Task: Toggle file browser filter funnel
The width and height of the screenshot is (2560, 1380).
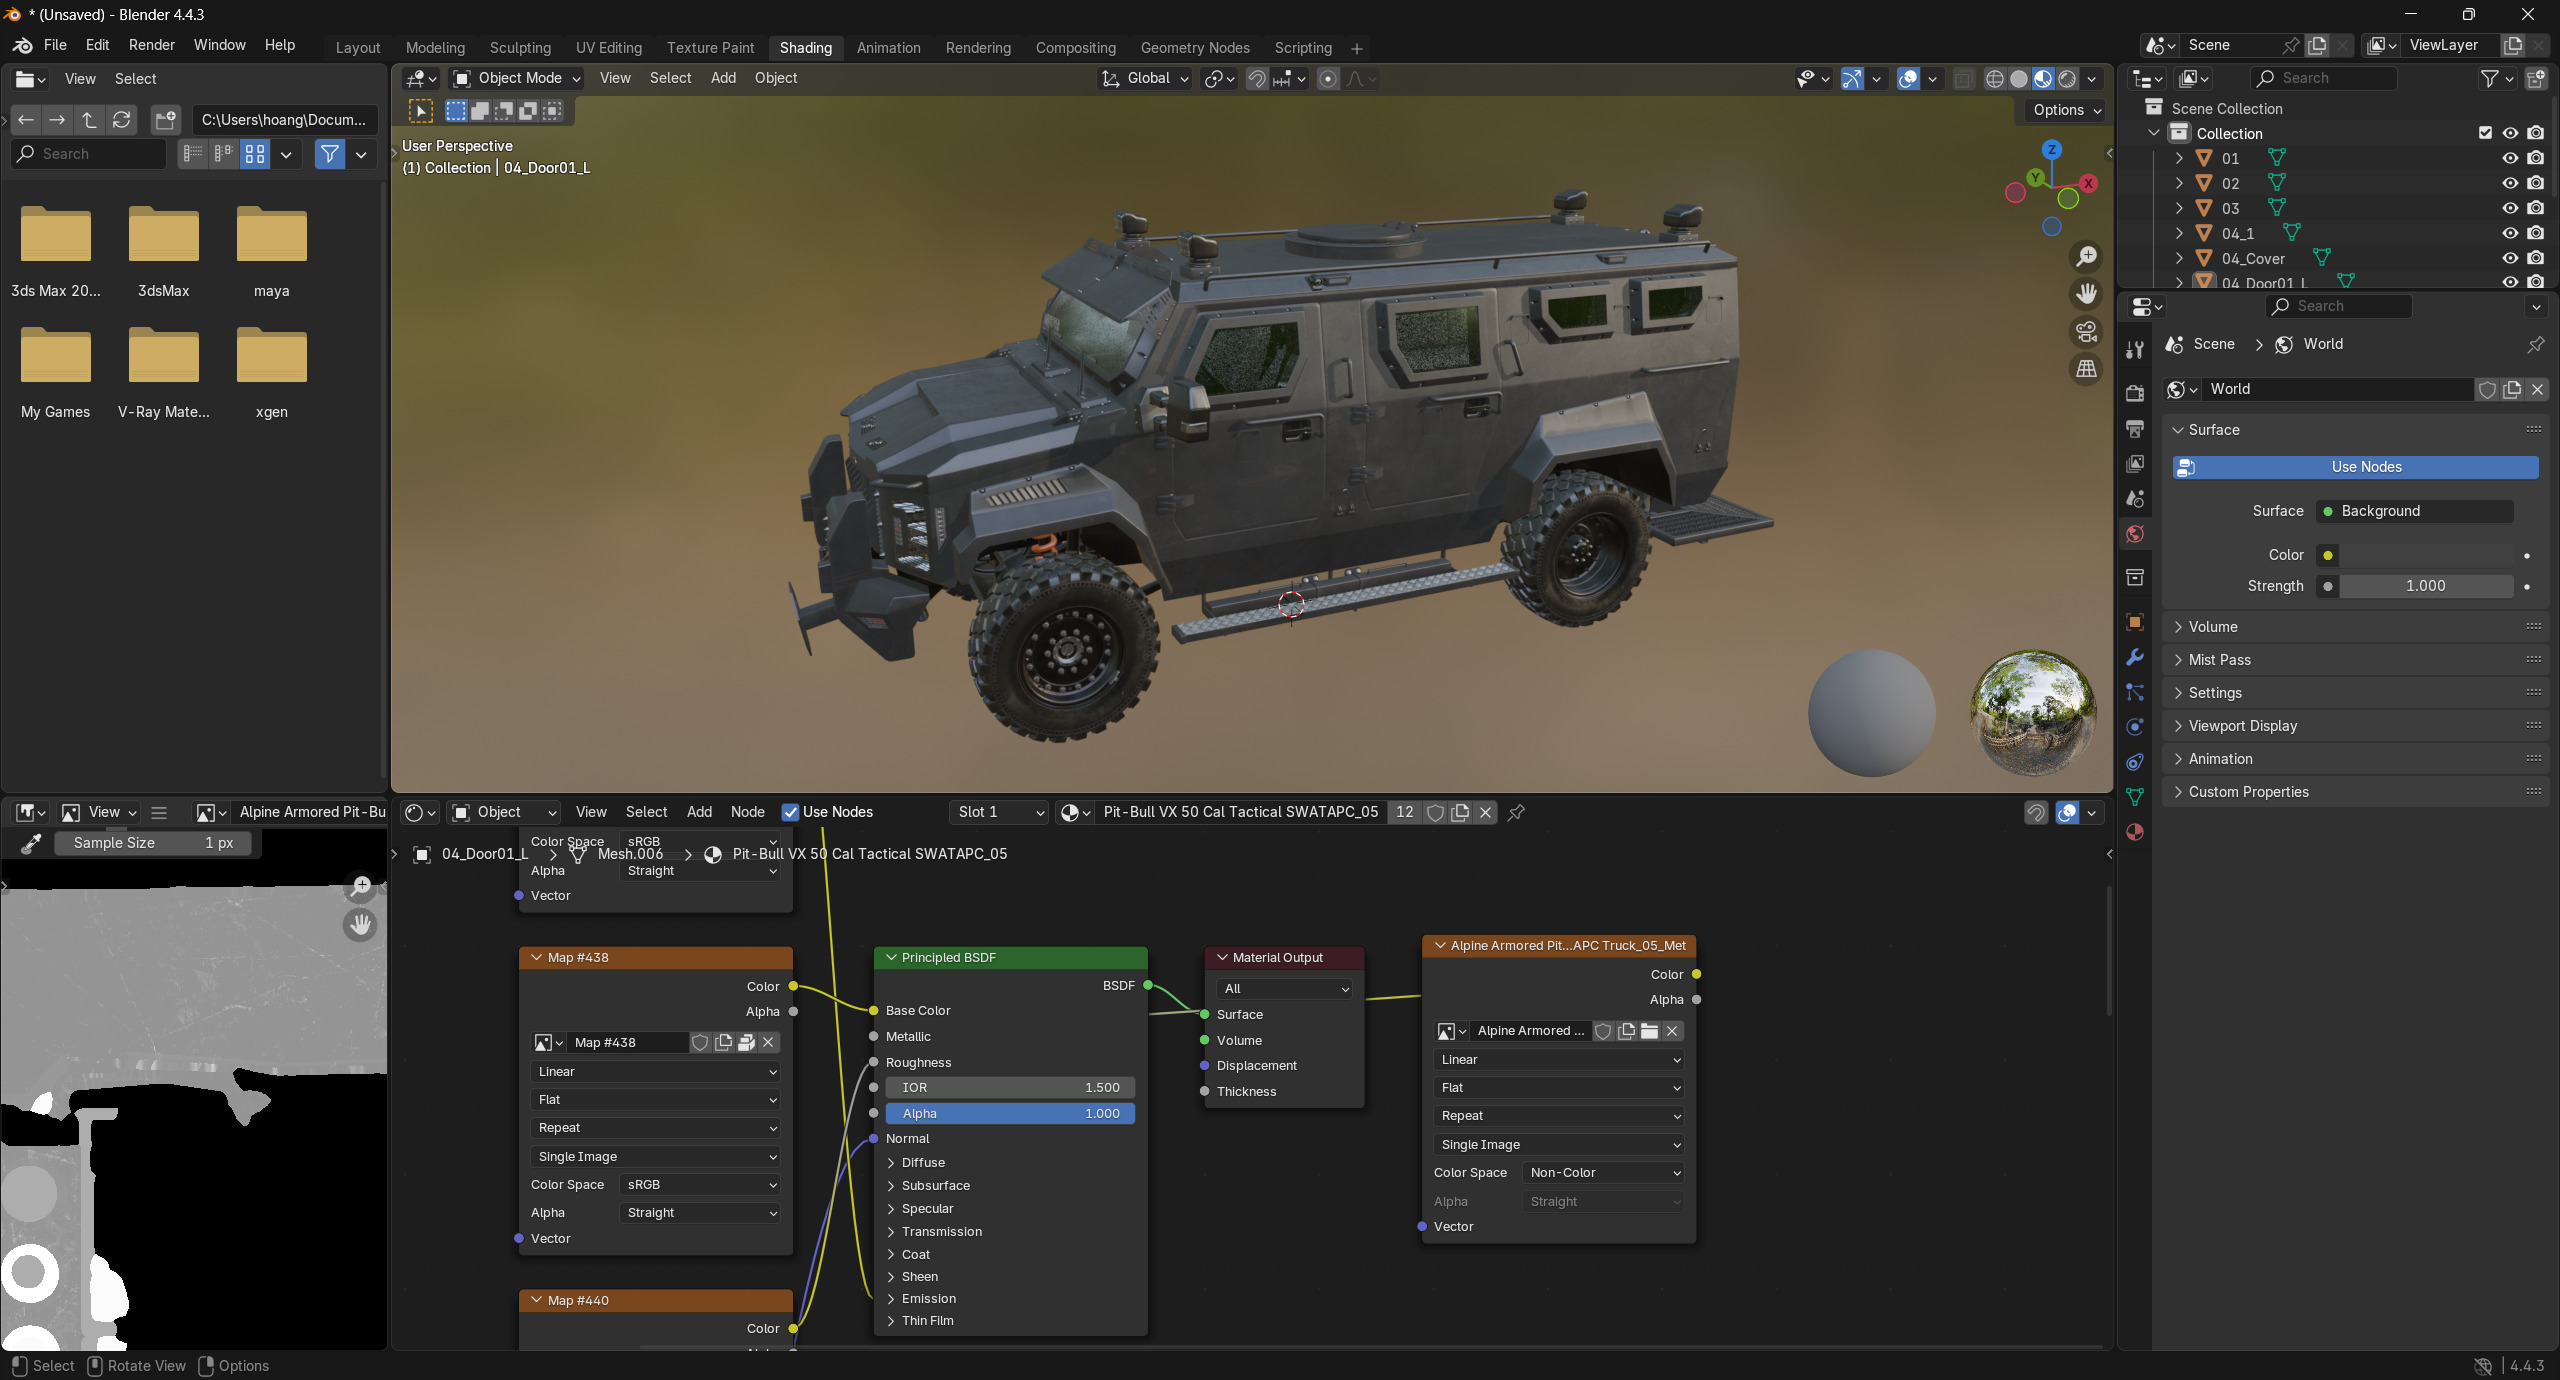Action: pos(329,154)
